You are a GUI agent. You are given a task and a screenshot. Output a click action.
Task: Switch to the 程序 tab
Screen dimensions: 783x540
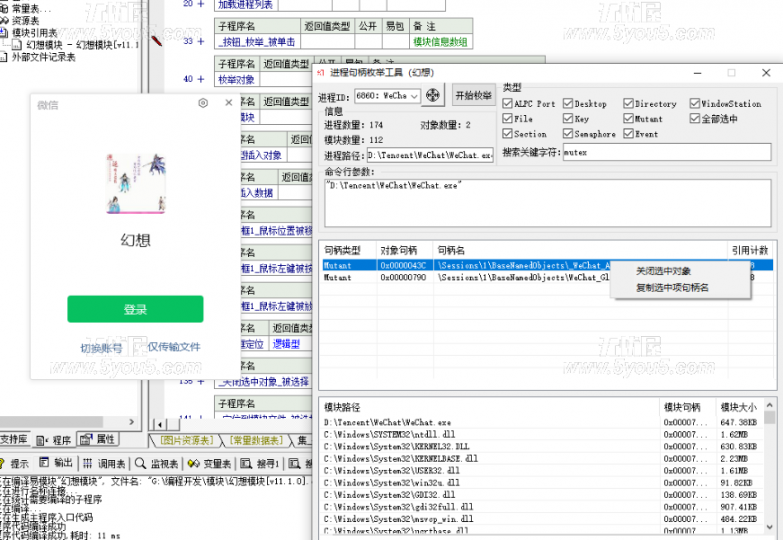coord(54,440)
